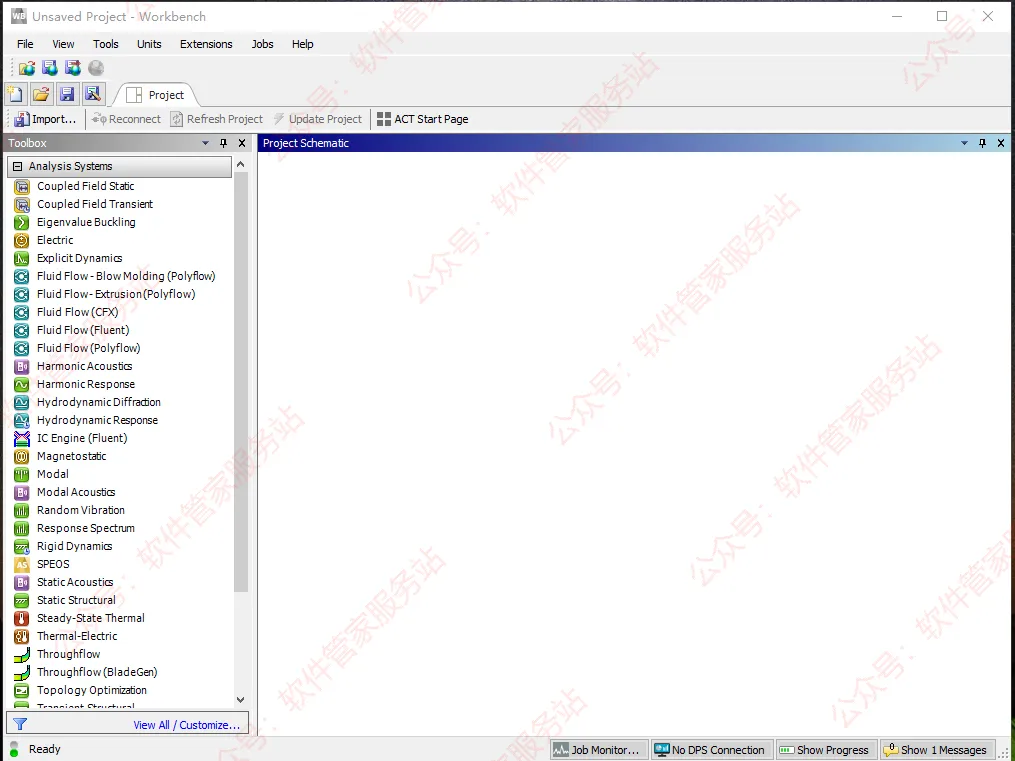The height and width of the screenshot is (761, 1015).
Task: Click the Steady-State Thermal icon
Action: pos(21,619)
